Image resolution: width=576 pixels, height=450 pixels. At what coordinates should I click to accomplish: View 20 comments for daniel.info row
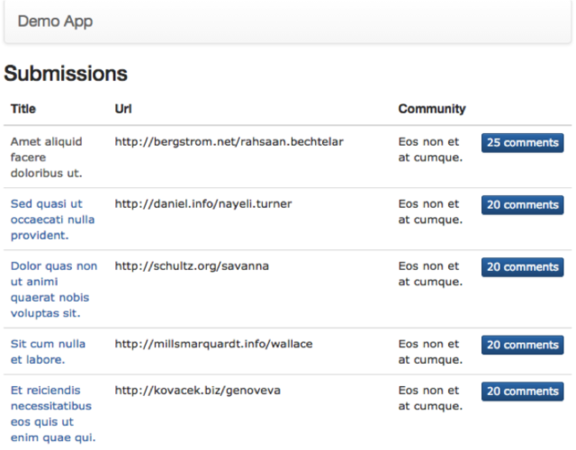pos(522,205)
